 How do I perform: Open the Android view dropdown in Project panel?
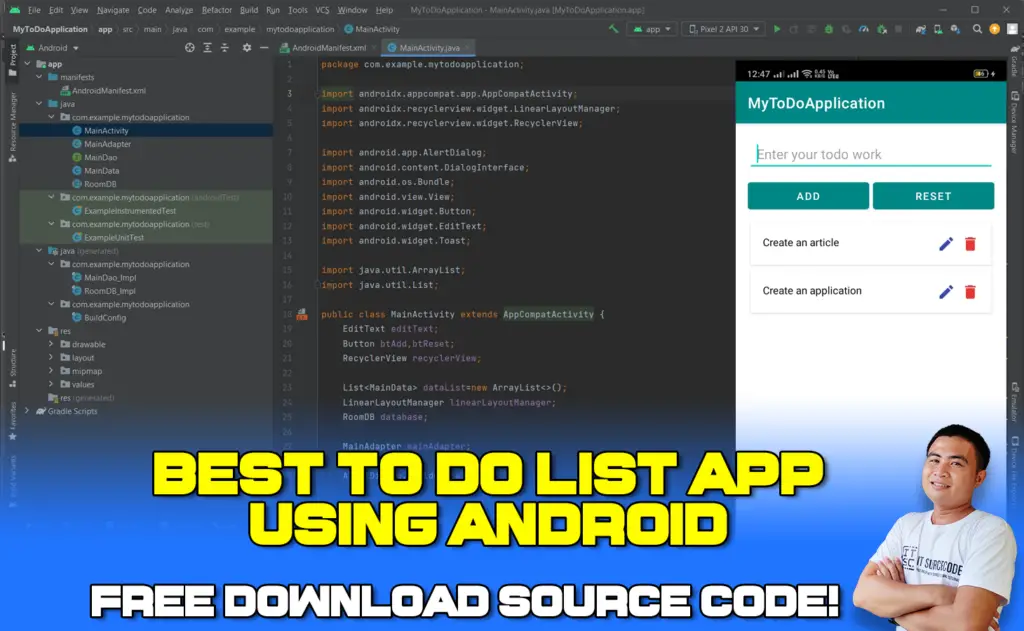point(53,48)
